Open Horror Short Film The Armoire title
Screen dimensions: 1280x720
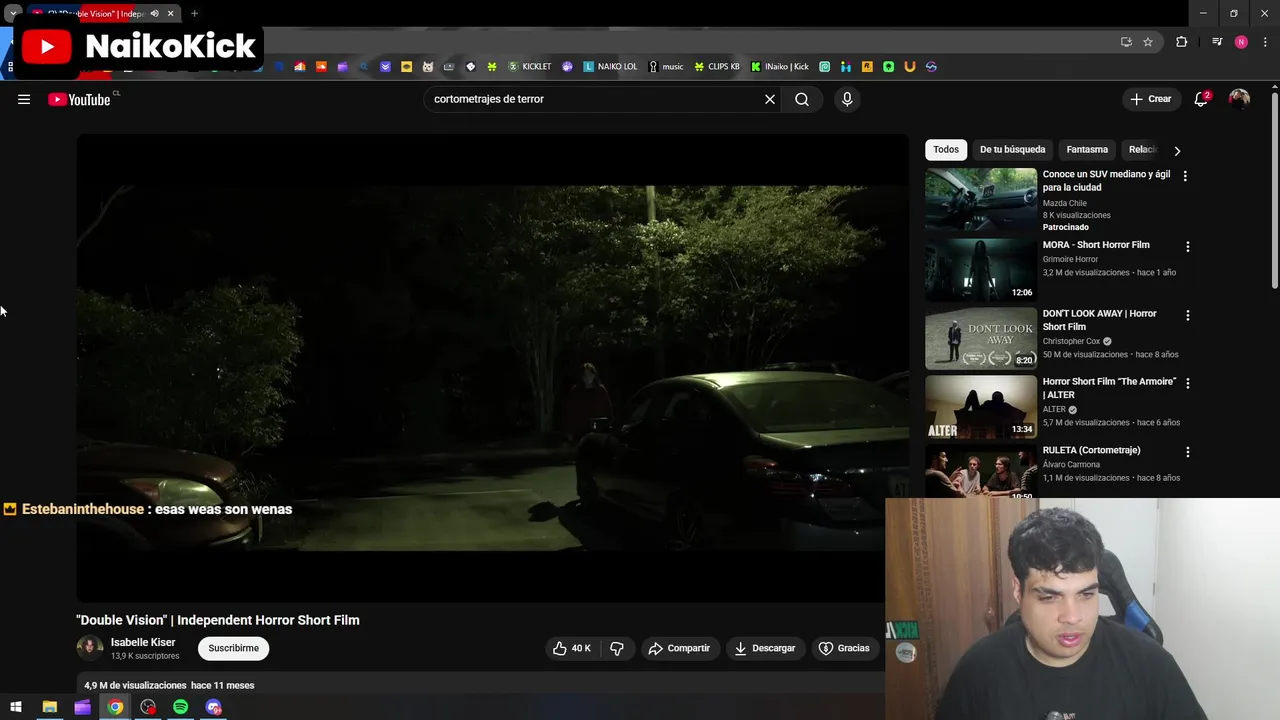tap(1109, 388)
